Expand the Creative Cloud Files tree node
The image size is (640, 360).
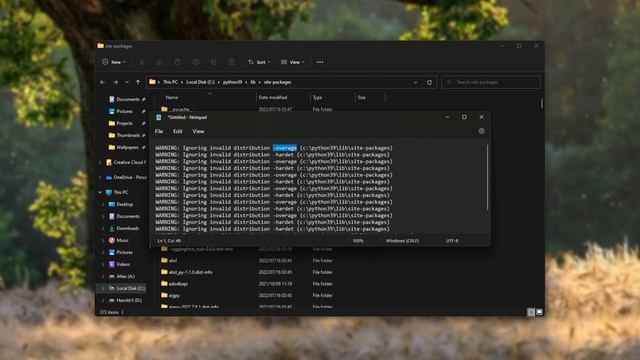[100, 162]
